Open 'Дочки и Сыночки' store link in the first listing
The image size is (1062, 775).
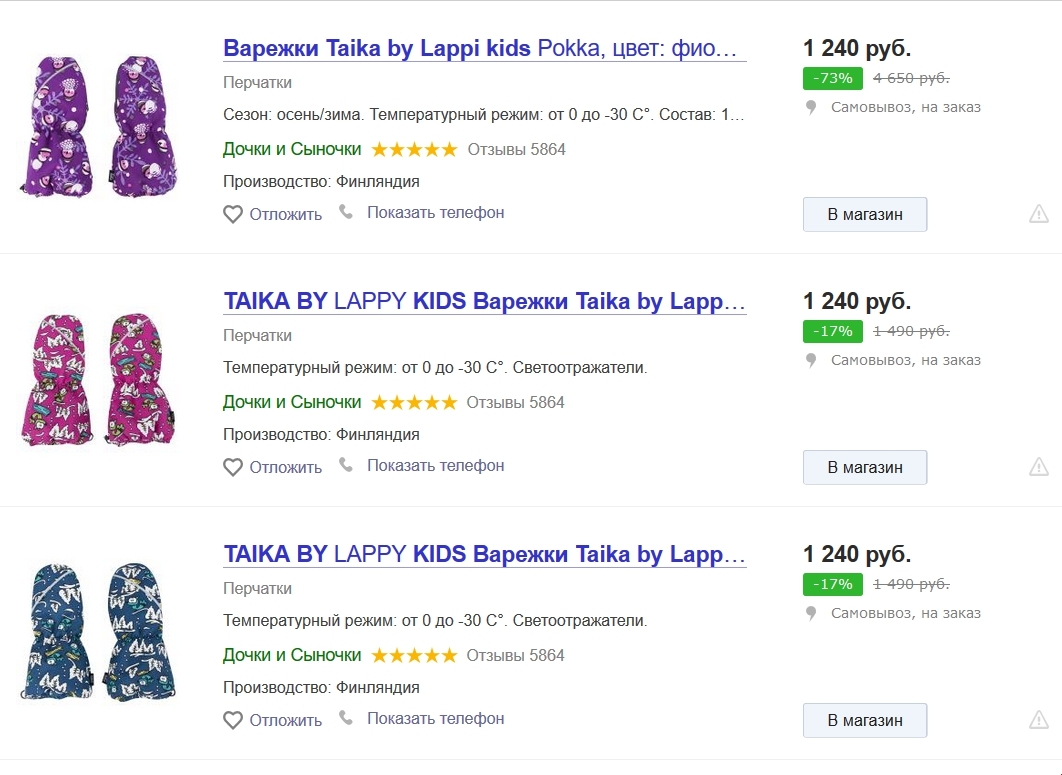[292, 149]
